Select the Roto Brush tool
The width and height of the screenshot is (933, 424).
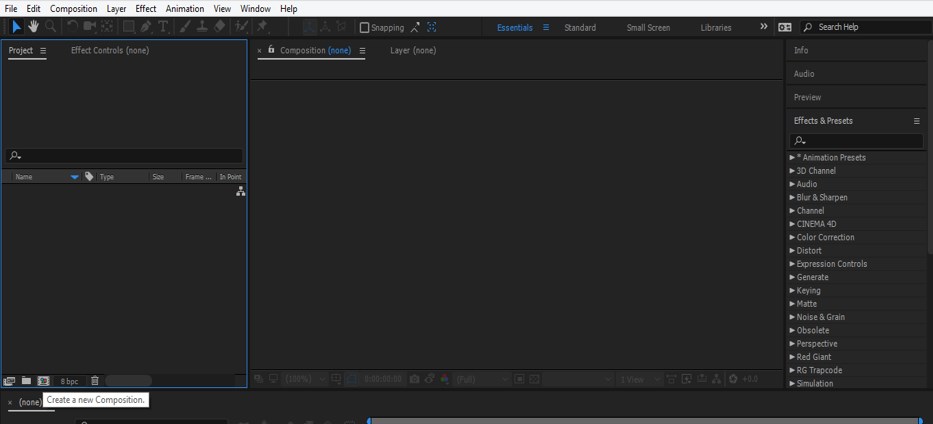click(241, 27)
